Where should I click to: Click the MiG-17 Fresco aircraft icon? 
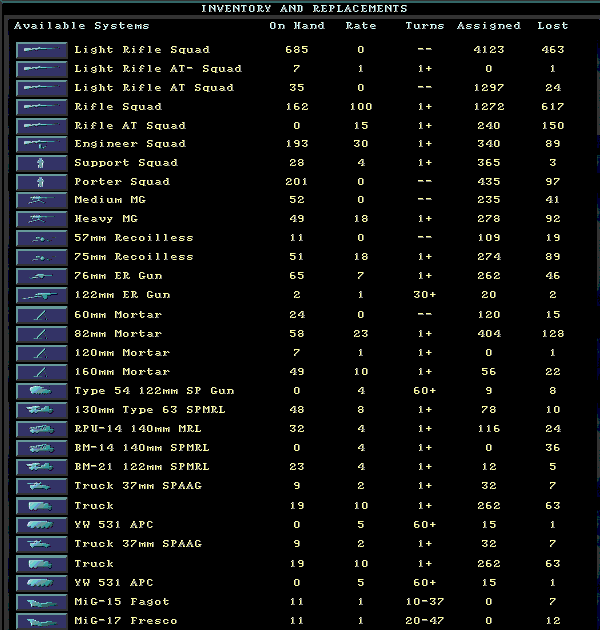(42, 621)
